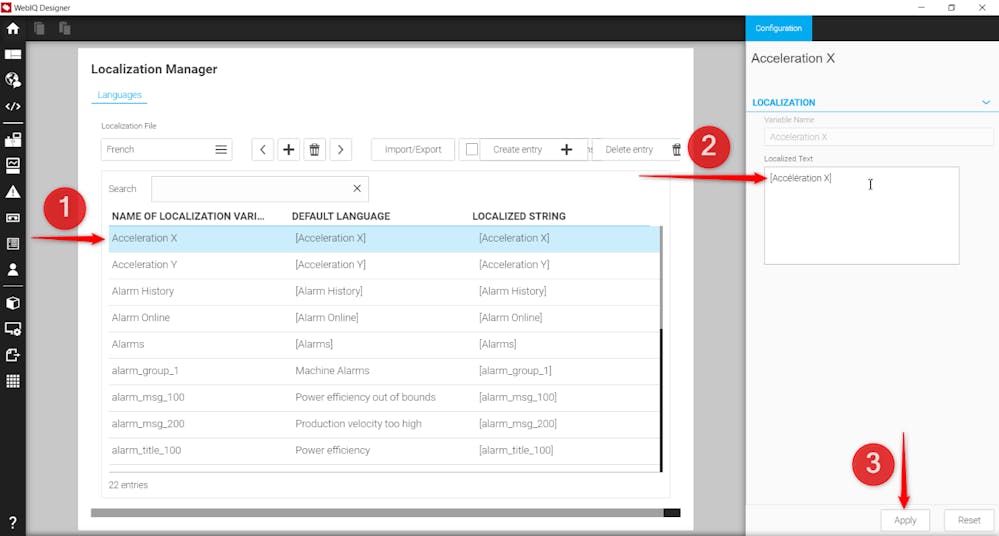The width and height of the screenshot is (999, 536).
Task: Click the '22 entries' count label
Action: (128, 485)
